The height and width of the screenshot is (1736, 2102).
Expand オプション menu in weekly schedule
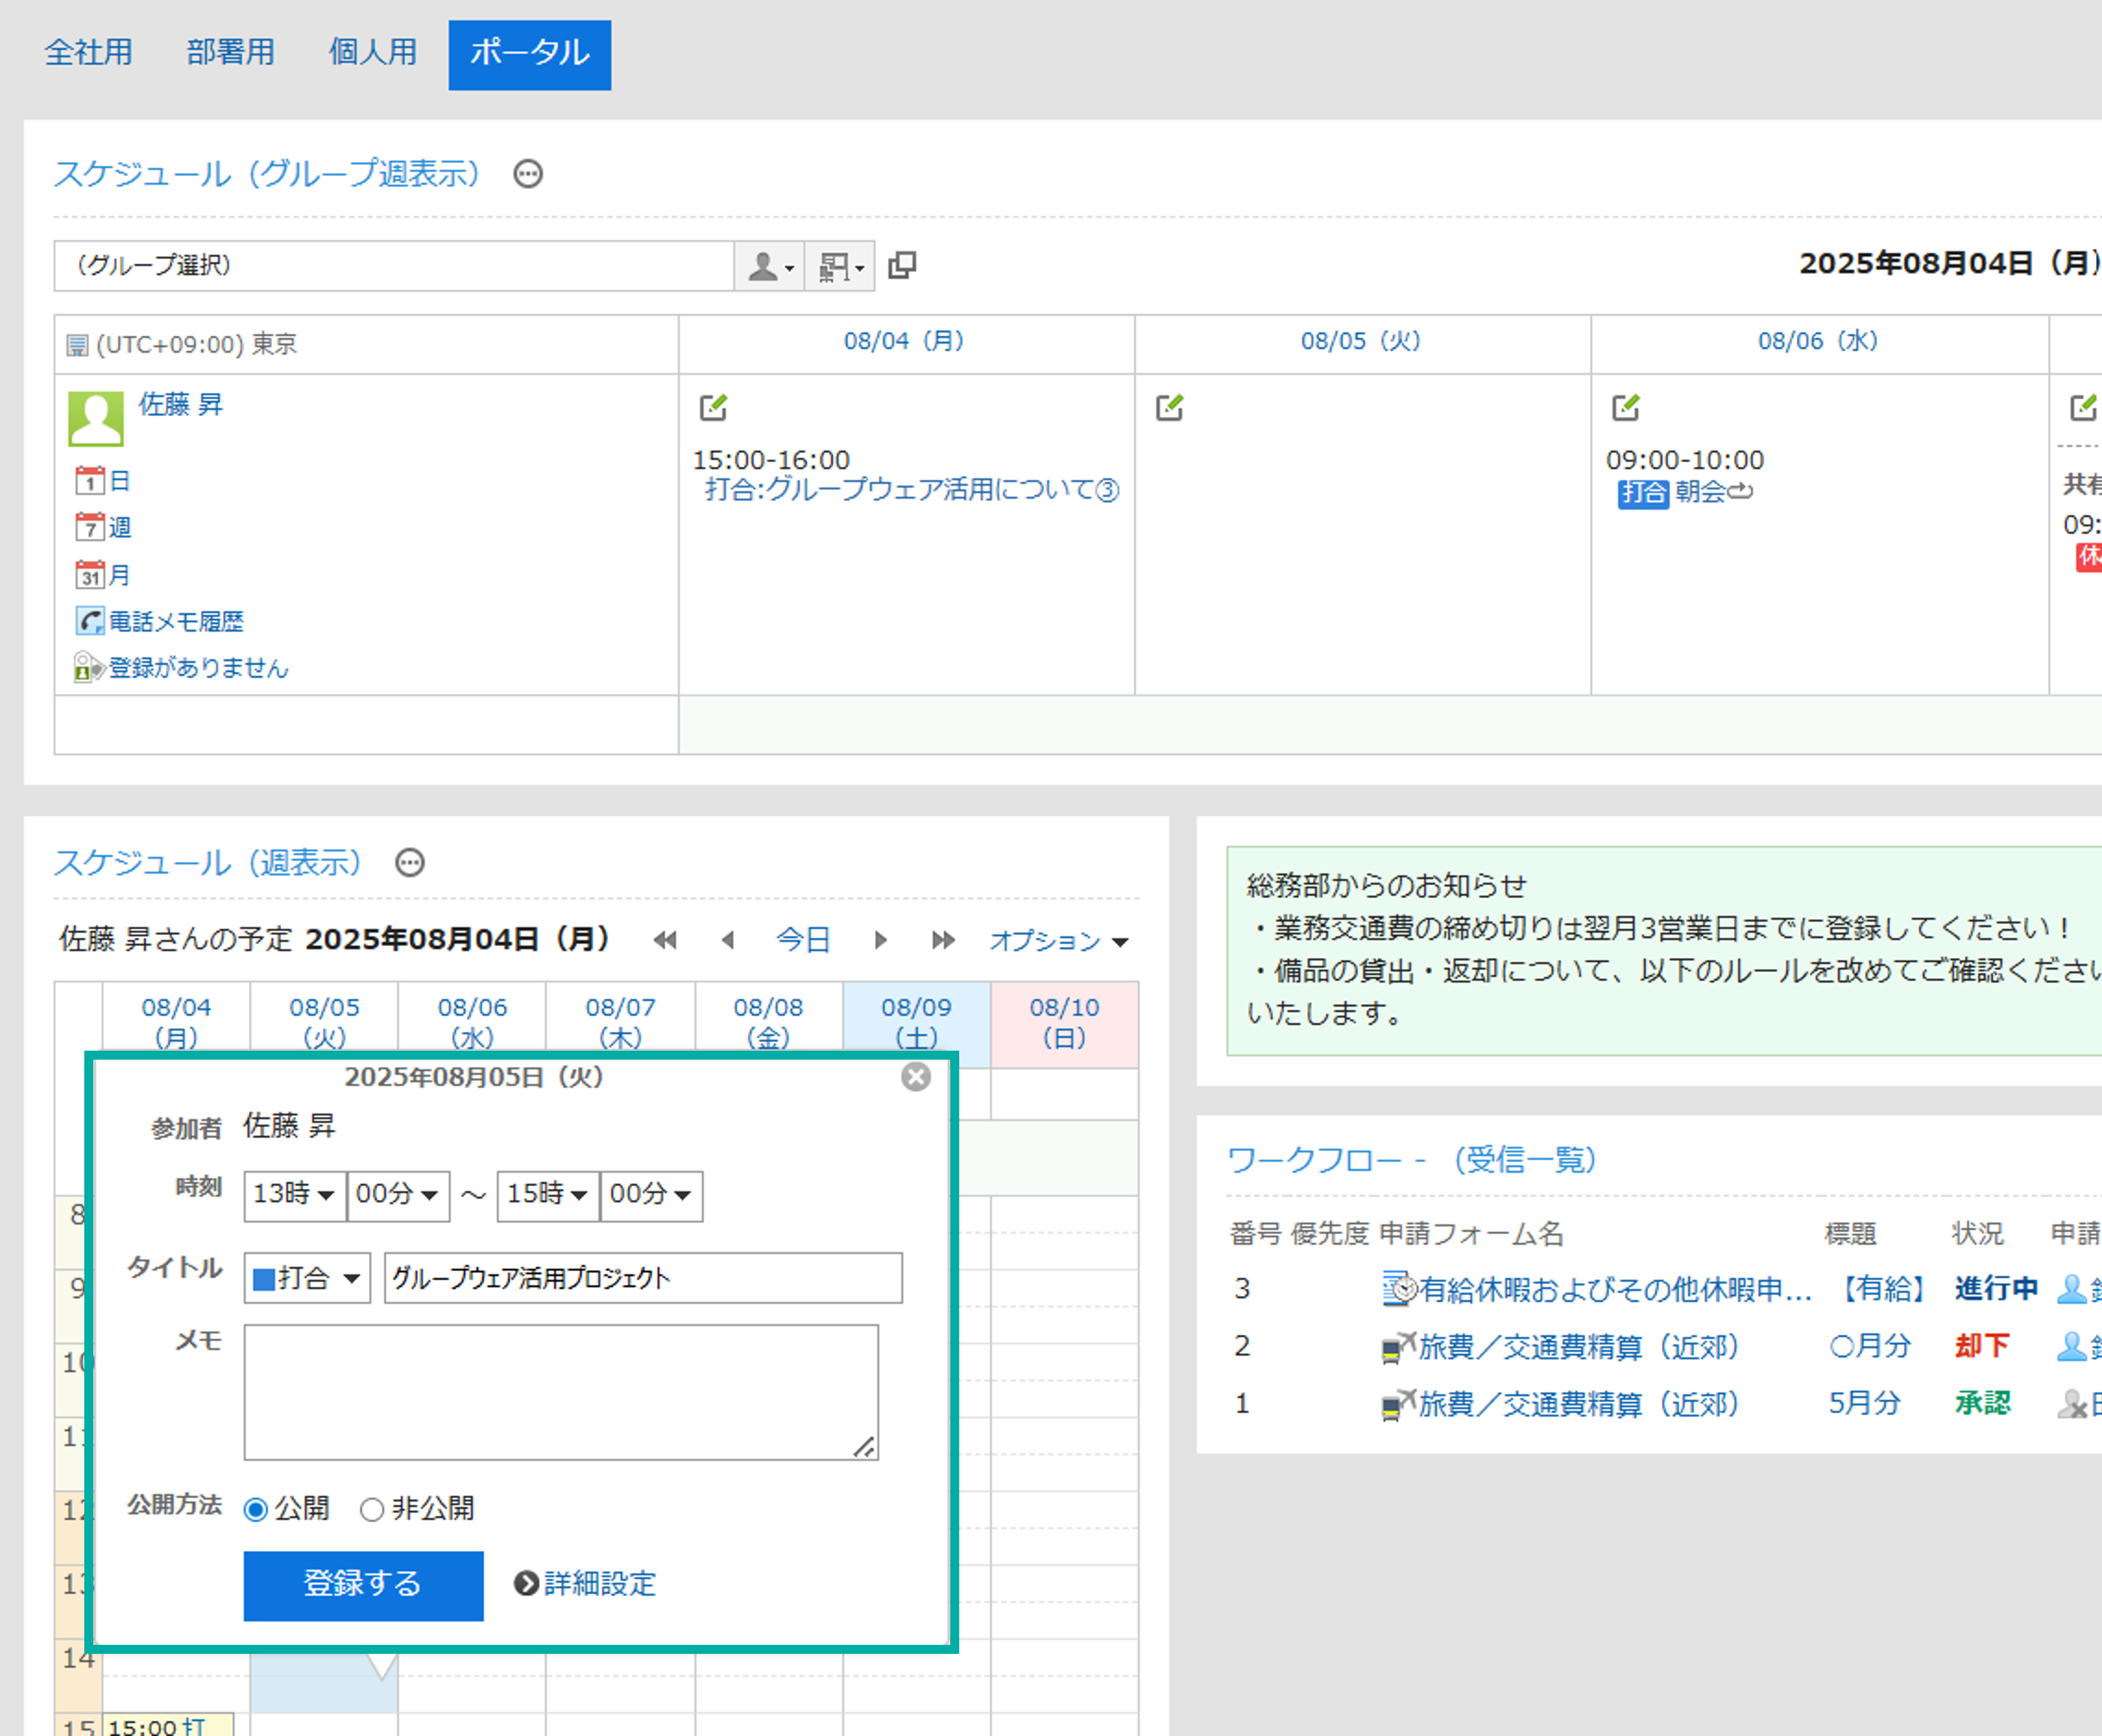click(x=1059, y=941)
